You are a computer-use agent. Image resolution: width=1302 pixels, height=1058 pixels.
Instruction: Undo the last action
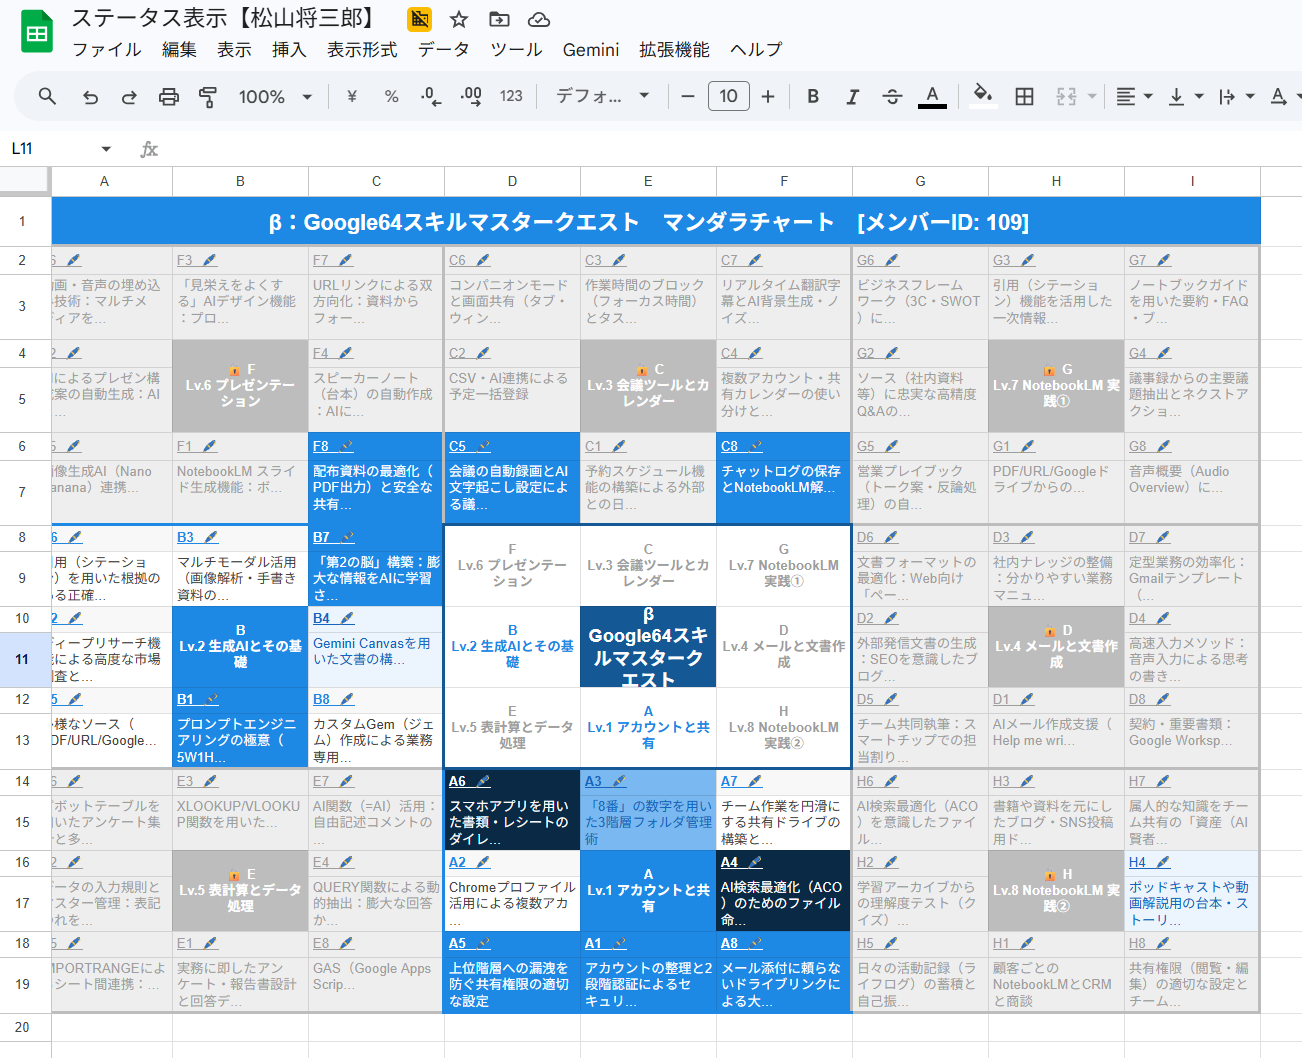90,96
